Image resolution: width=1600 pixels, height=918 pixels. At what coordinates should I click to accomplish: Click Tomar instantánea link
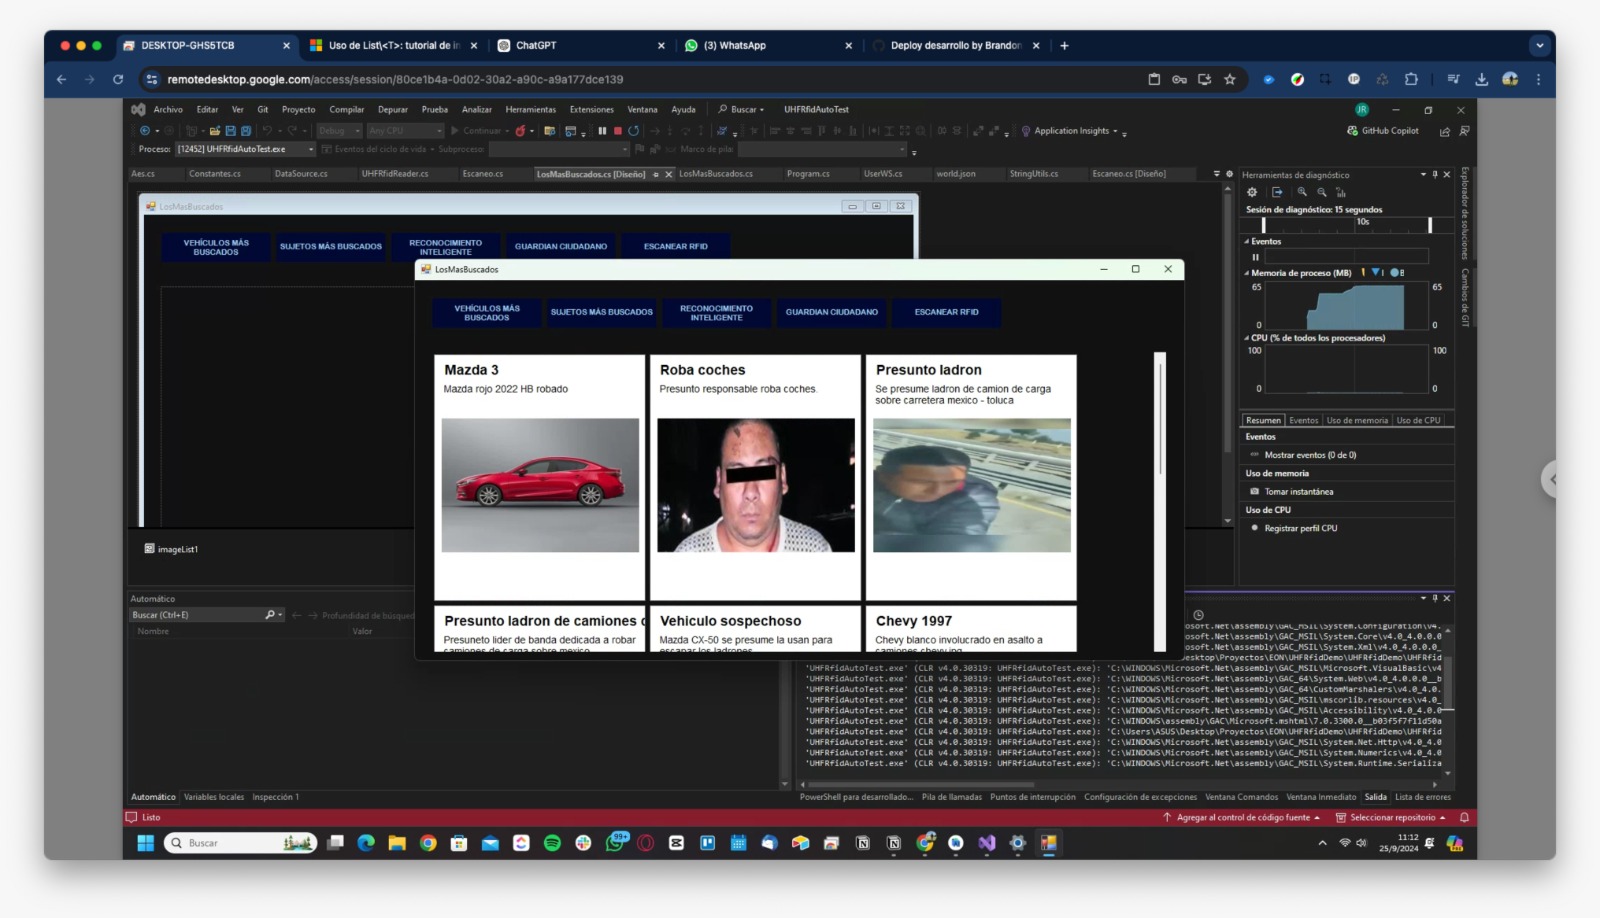pyautogui.click(x=1298, y=491)
